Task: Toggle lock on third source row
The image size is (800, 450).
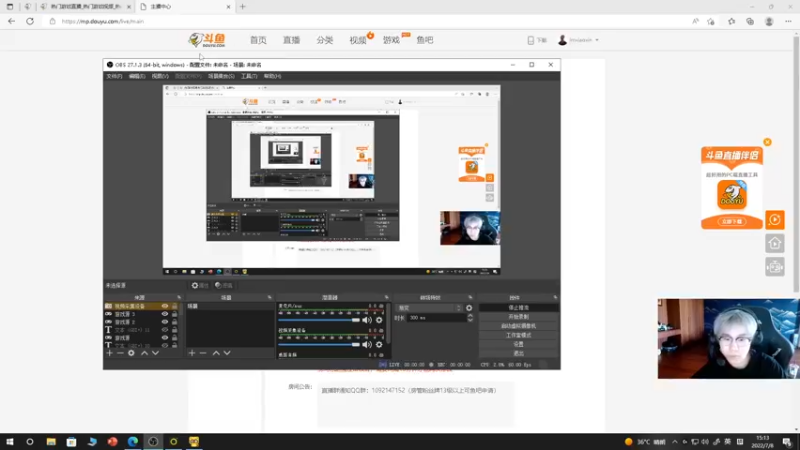Action: 174,322
